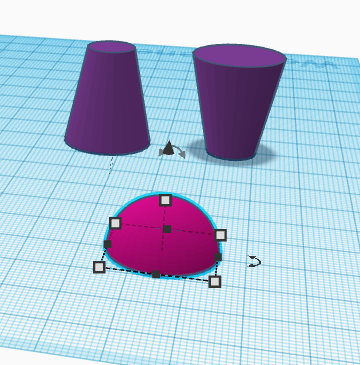Click the black midpoint handle on dome's front edge
360x365 pixels.
point(156,274)
